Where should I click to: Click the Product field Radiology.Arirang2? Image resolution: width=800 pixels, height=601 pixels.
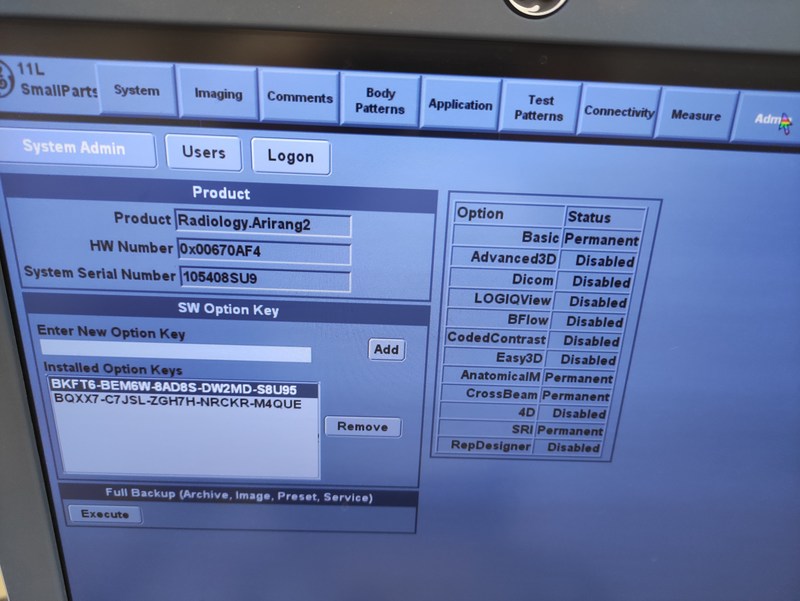[263, 224]
